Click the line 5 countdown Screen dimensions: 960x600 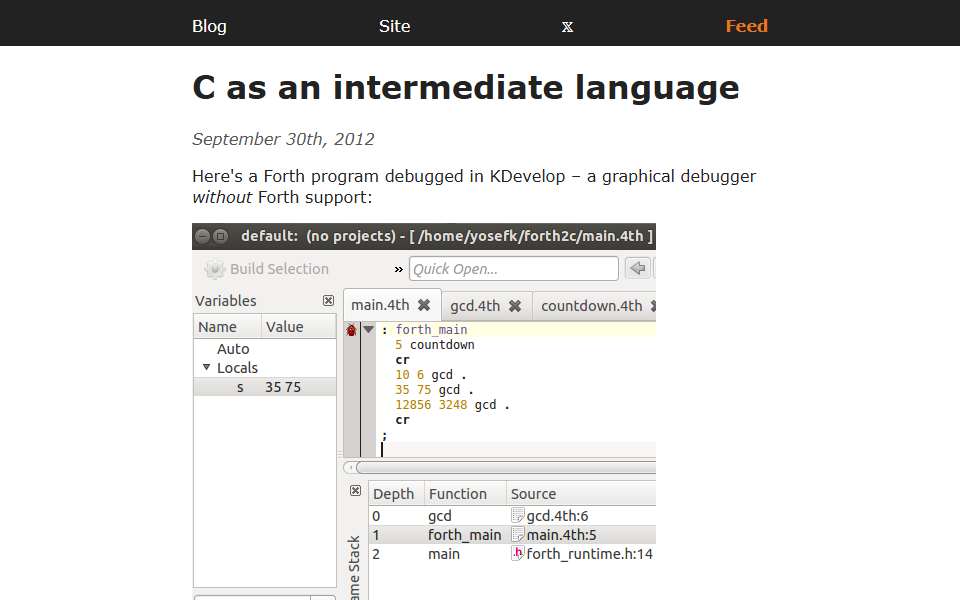coord(435,345)
